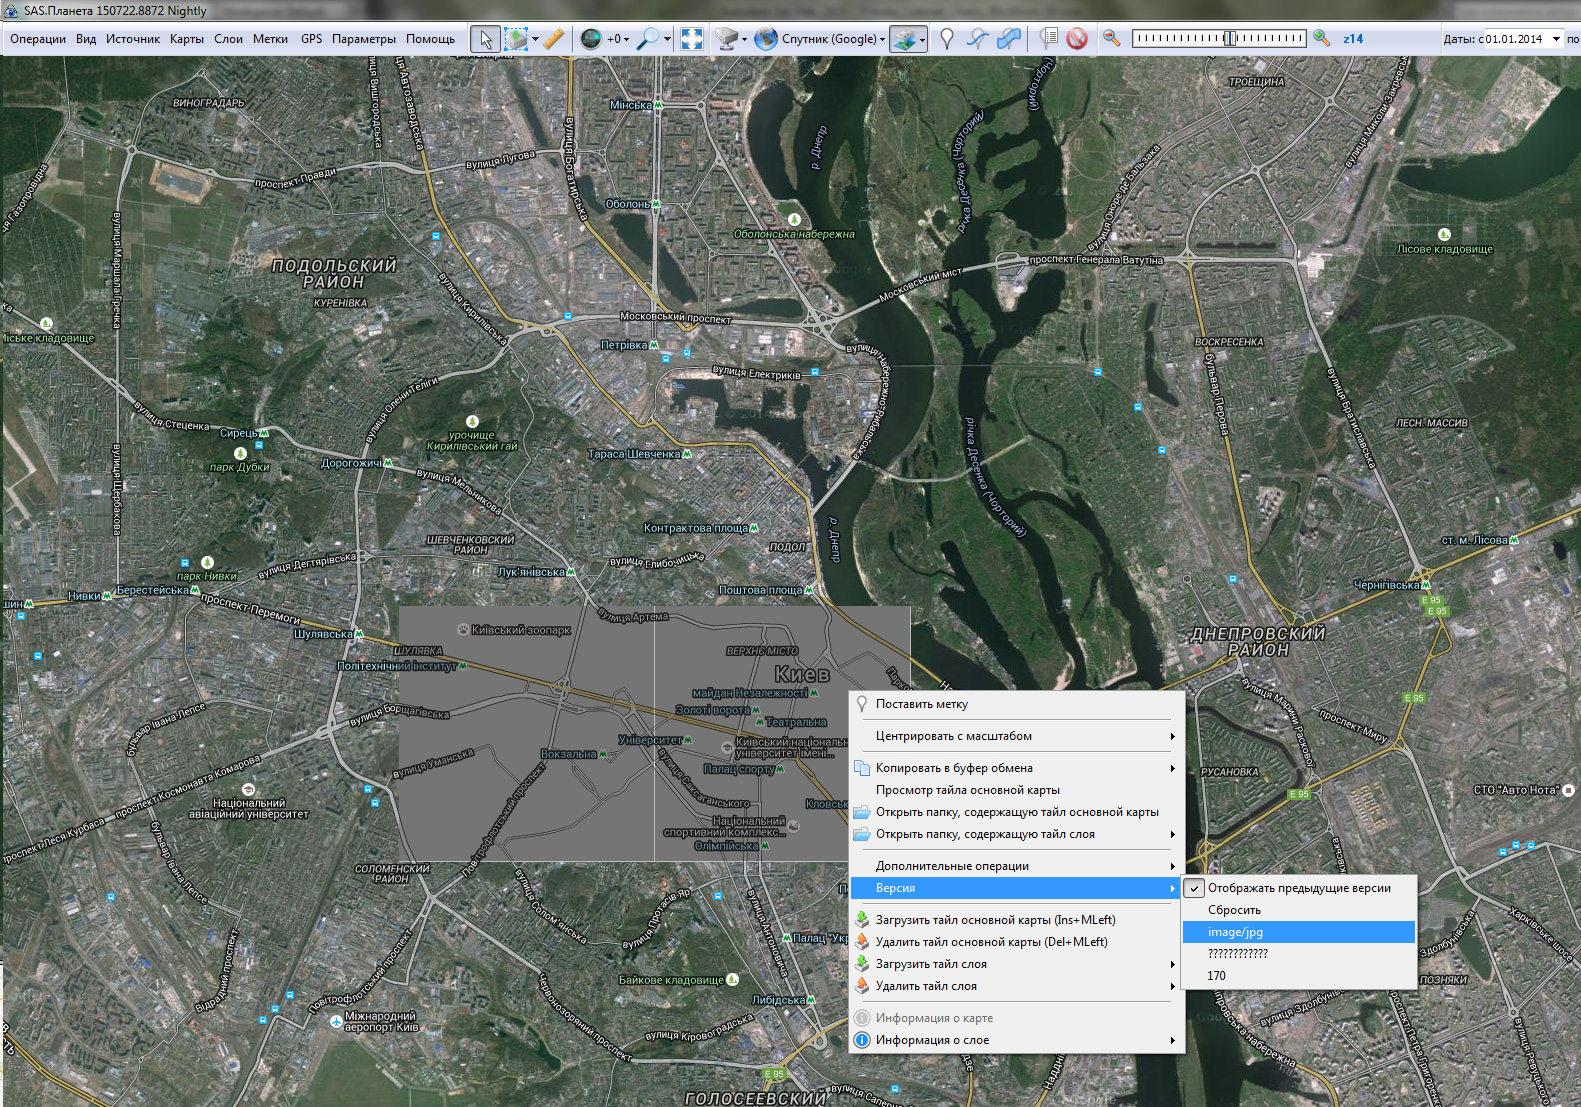This screenshot has width=1581, height=1107.
Task: Toggle 'Отображать предыдущие версии' checkbox
Action: [x=1298, y=888]
